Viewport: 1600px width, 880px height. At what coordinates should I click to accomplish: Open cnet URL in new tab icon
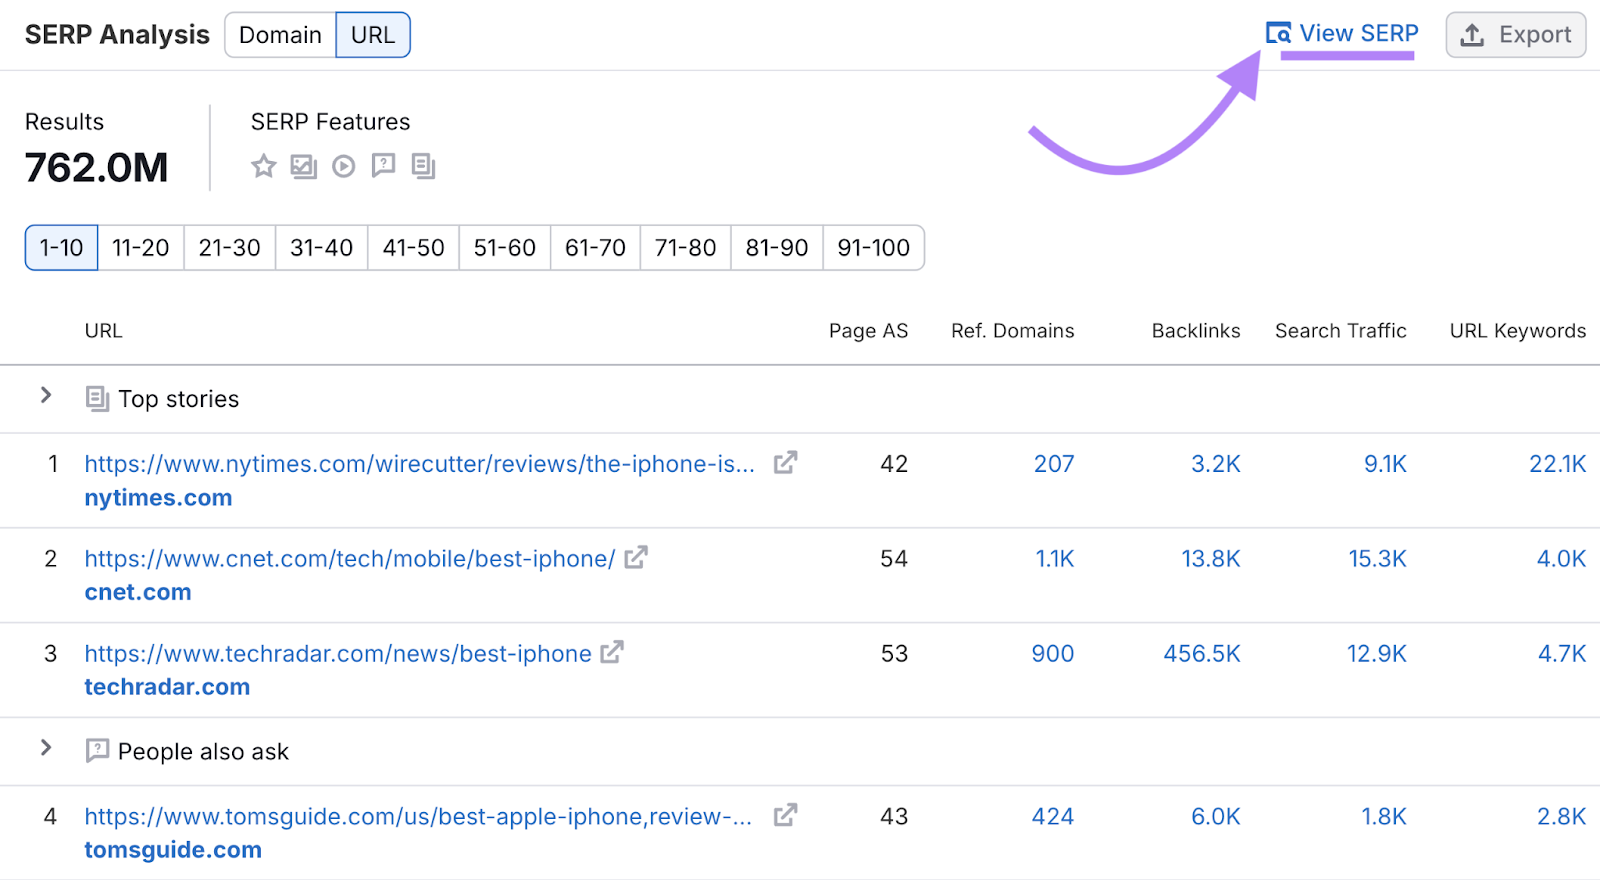coord(636,558)
